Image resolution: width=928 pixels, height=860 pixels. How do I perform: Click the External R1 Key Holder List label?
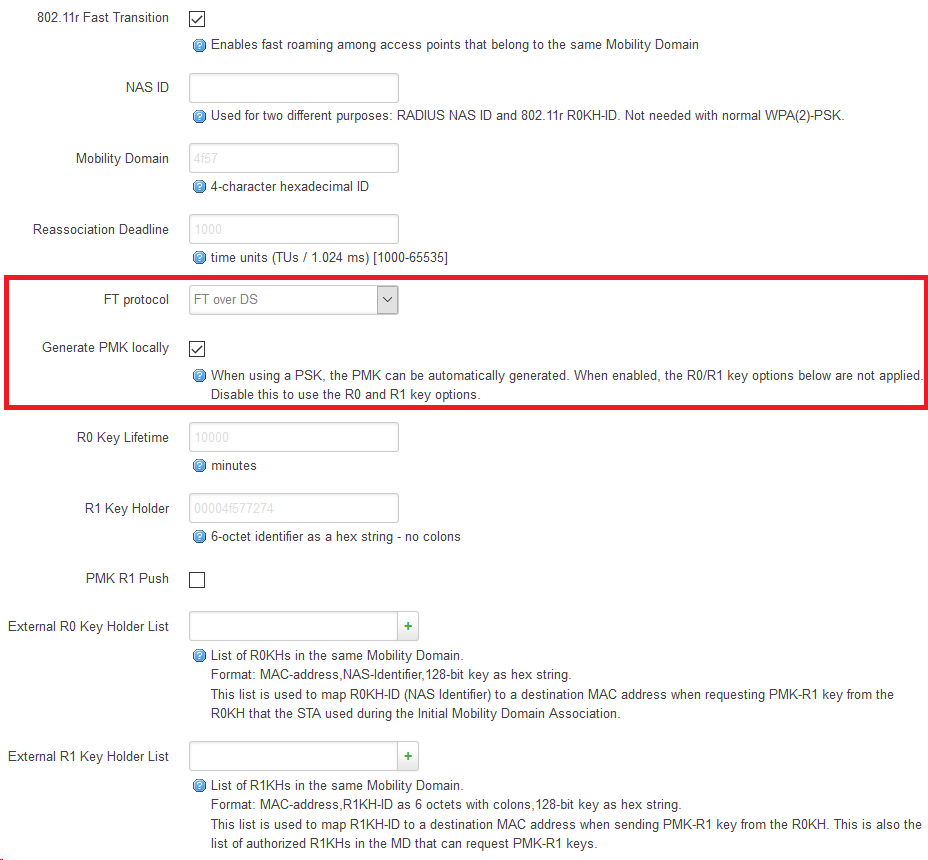[x=88, y=756]
